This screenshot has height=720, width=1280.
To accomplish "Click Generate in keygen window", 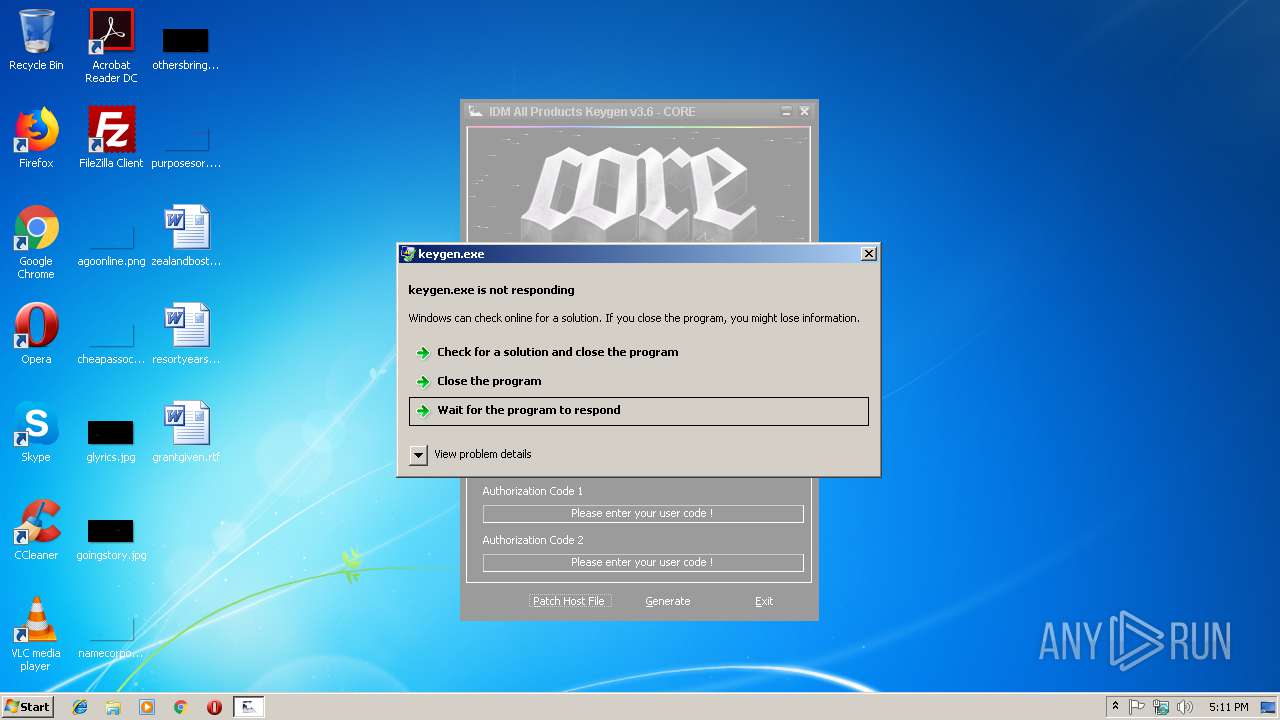I will coord(668,601).
